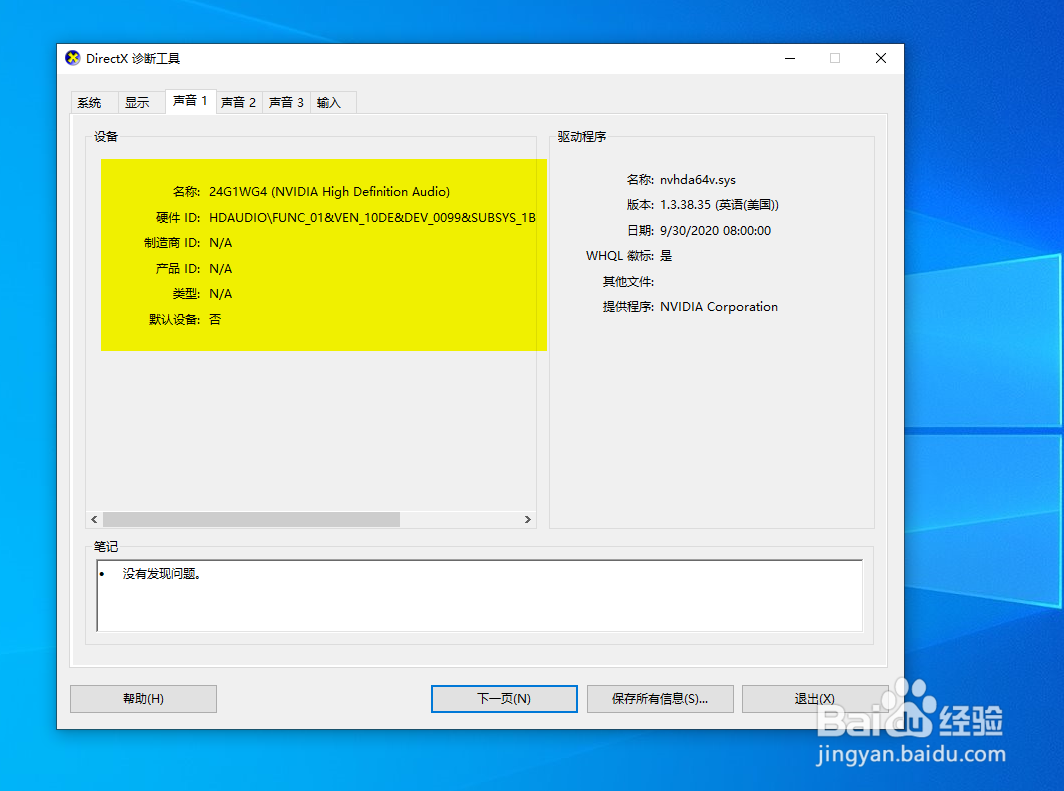Click the 没有发现问题 note text
Screen dimensions: 1064x791
pyautogui.click(x=162, y=574)
